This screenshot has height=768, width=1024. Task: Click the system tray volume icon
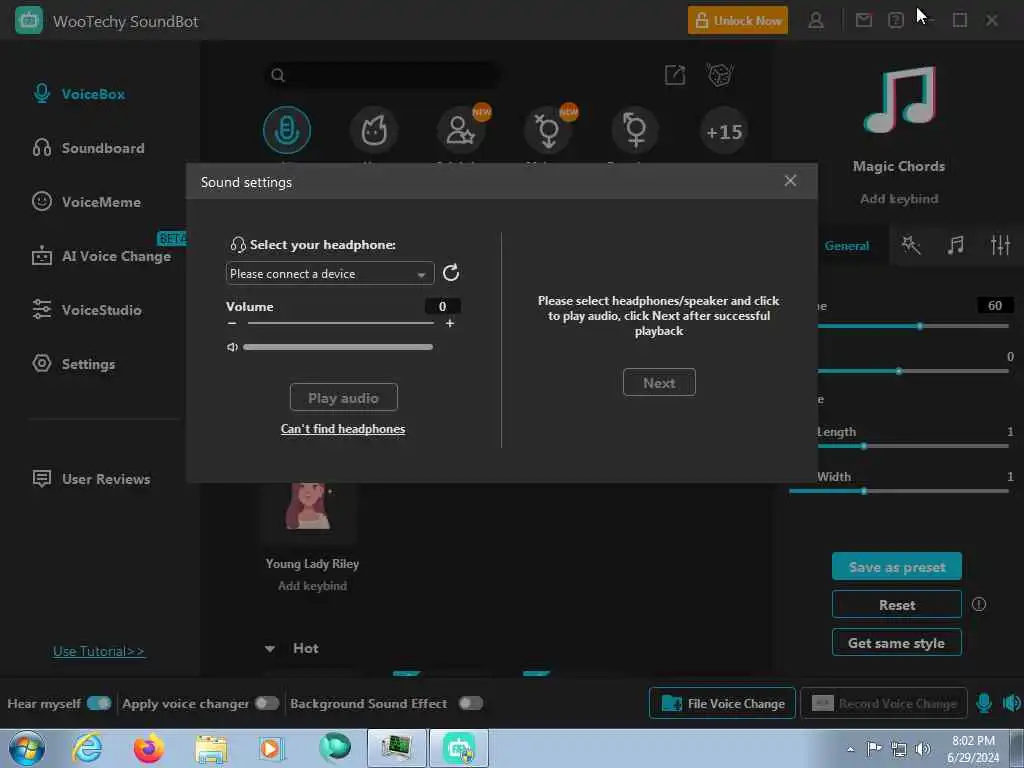click(x=923, y=748)
